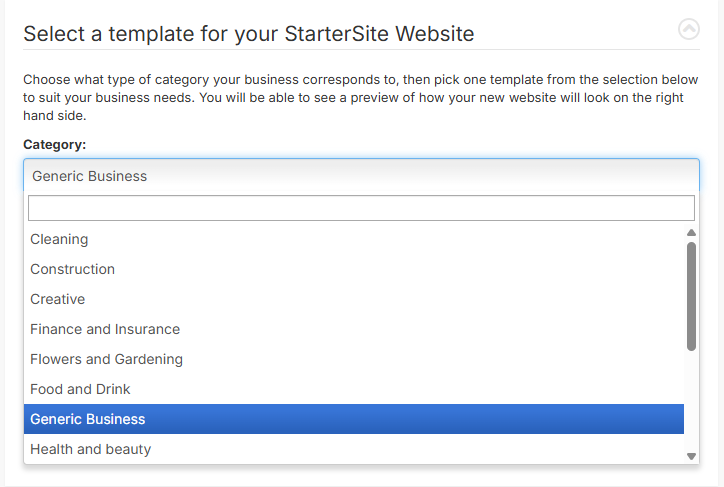Click the 'Select a template for your StarterSite Website' heading
The image size is (724, 487).
coord(248,34)
